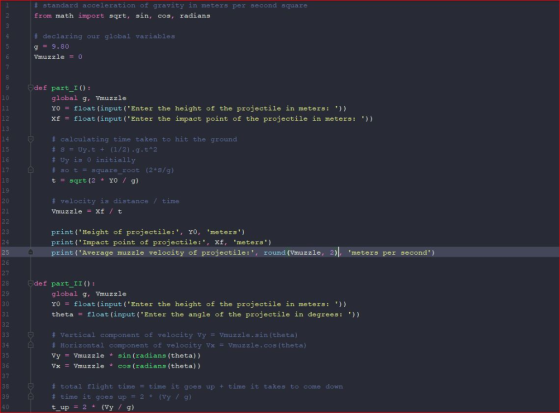Screen dimensions: 560x413
Task: Fold the comment block starting at line 14
Action: point(31,139)
